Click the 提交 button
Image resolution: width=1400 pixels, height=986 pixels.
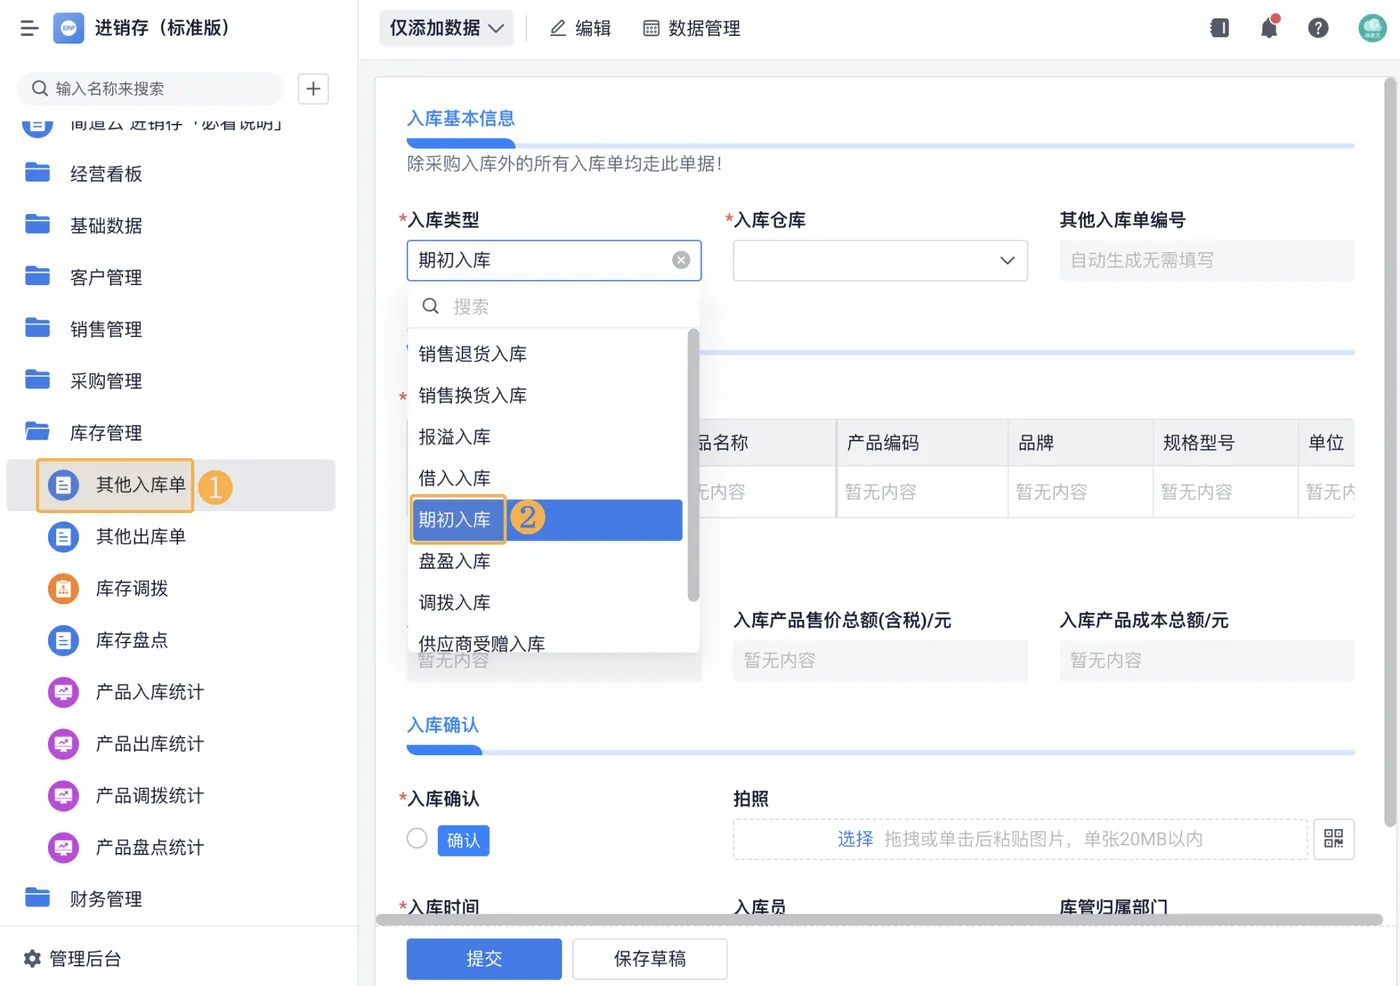coord(484,959)
